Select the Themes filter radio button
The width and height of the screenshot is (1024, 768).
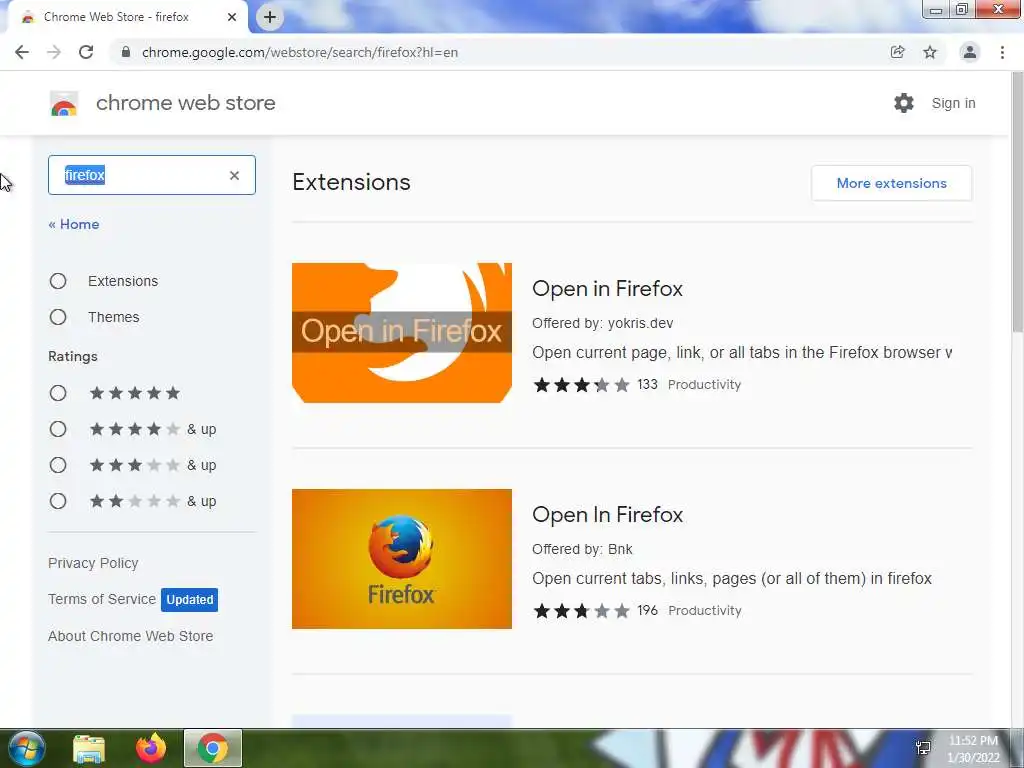tap(58, 317)
